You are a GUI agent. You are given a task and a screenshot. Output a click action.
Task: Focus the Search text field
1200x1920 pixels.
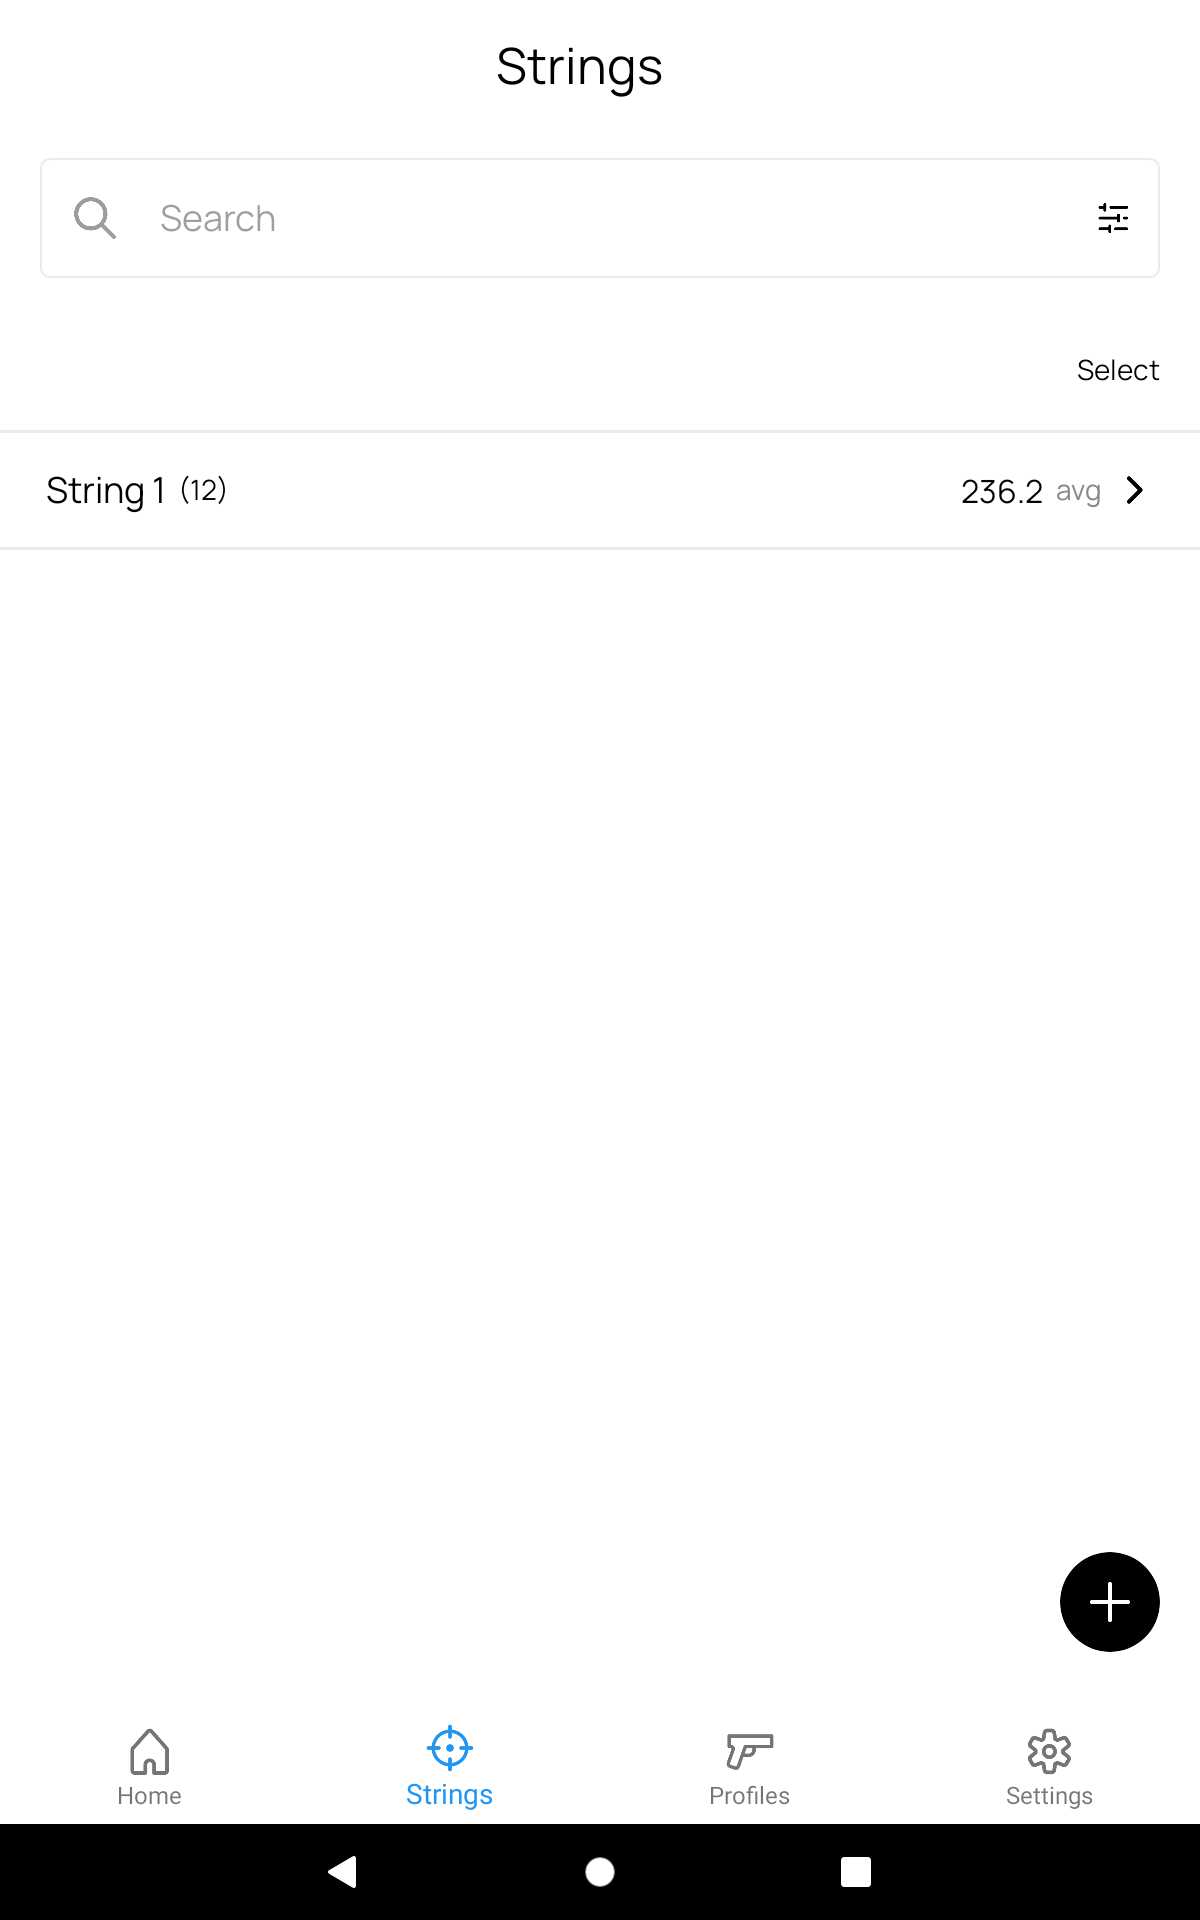point(600,218)
